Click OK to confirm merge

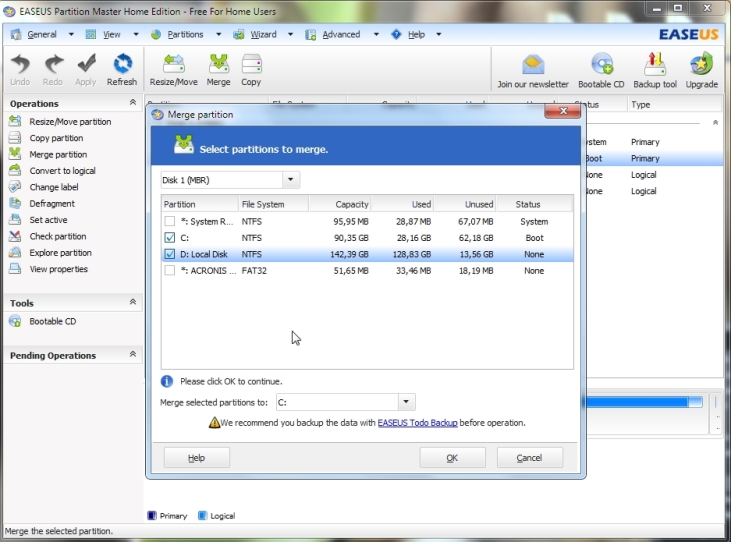[452, 458]
